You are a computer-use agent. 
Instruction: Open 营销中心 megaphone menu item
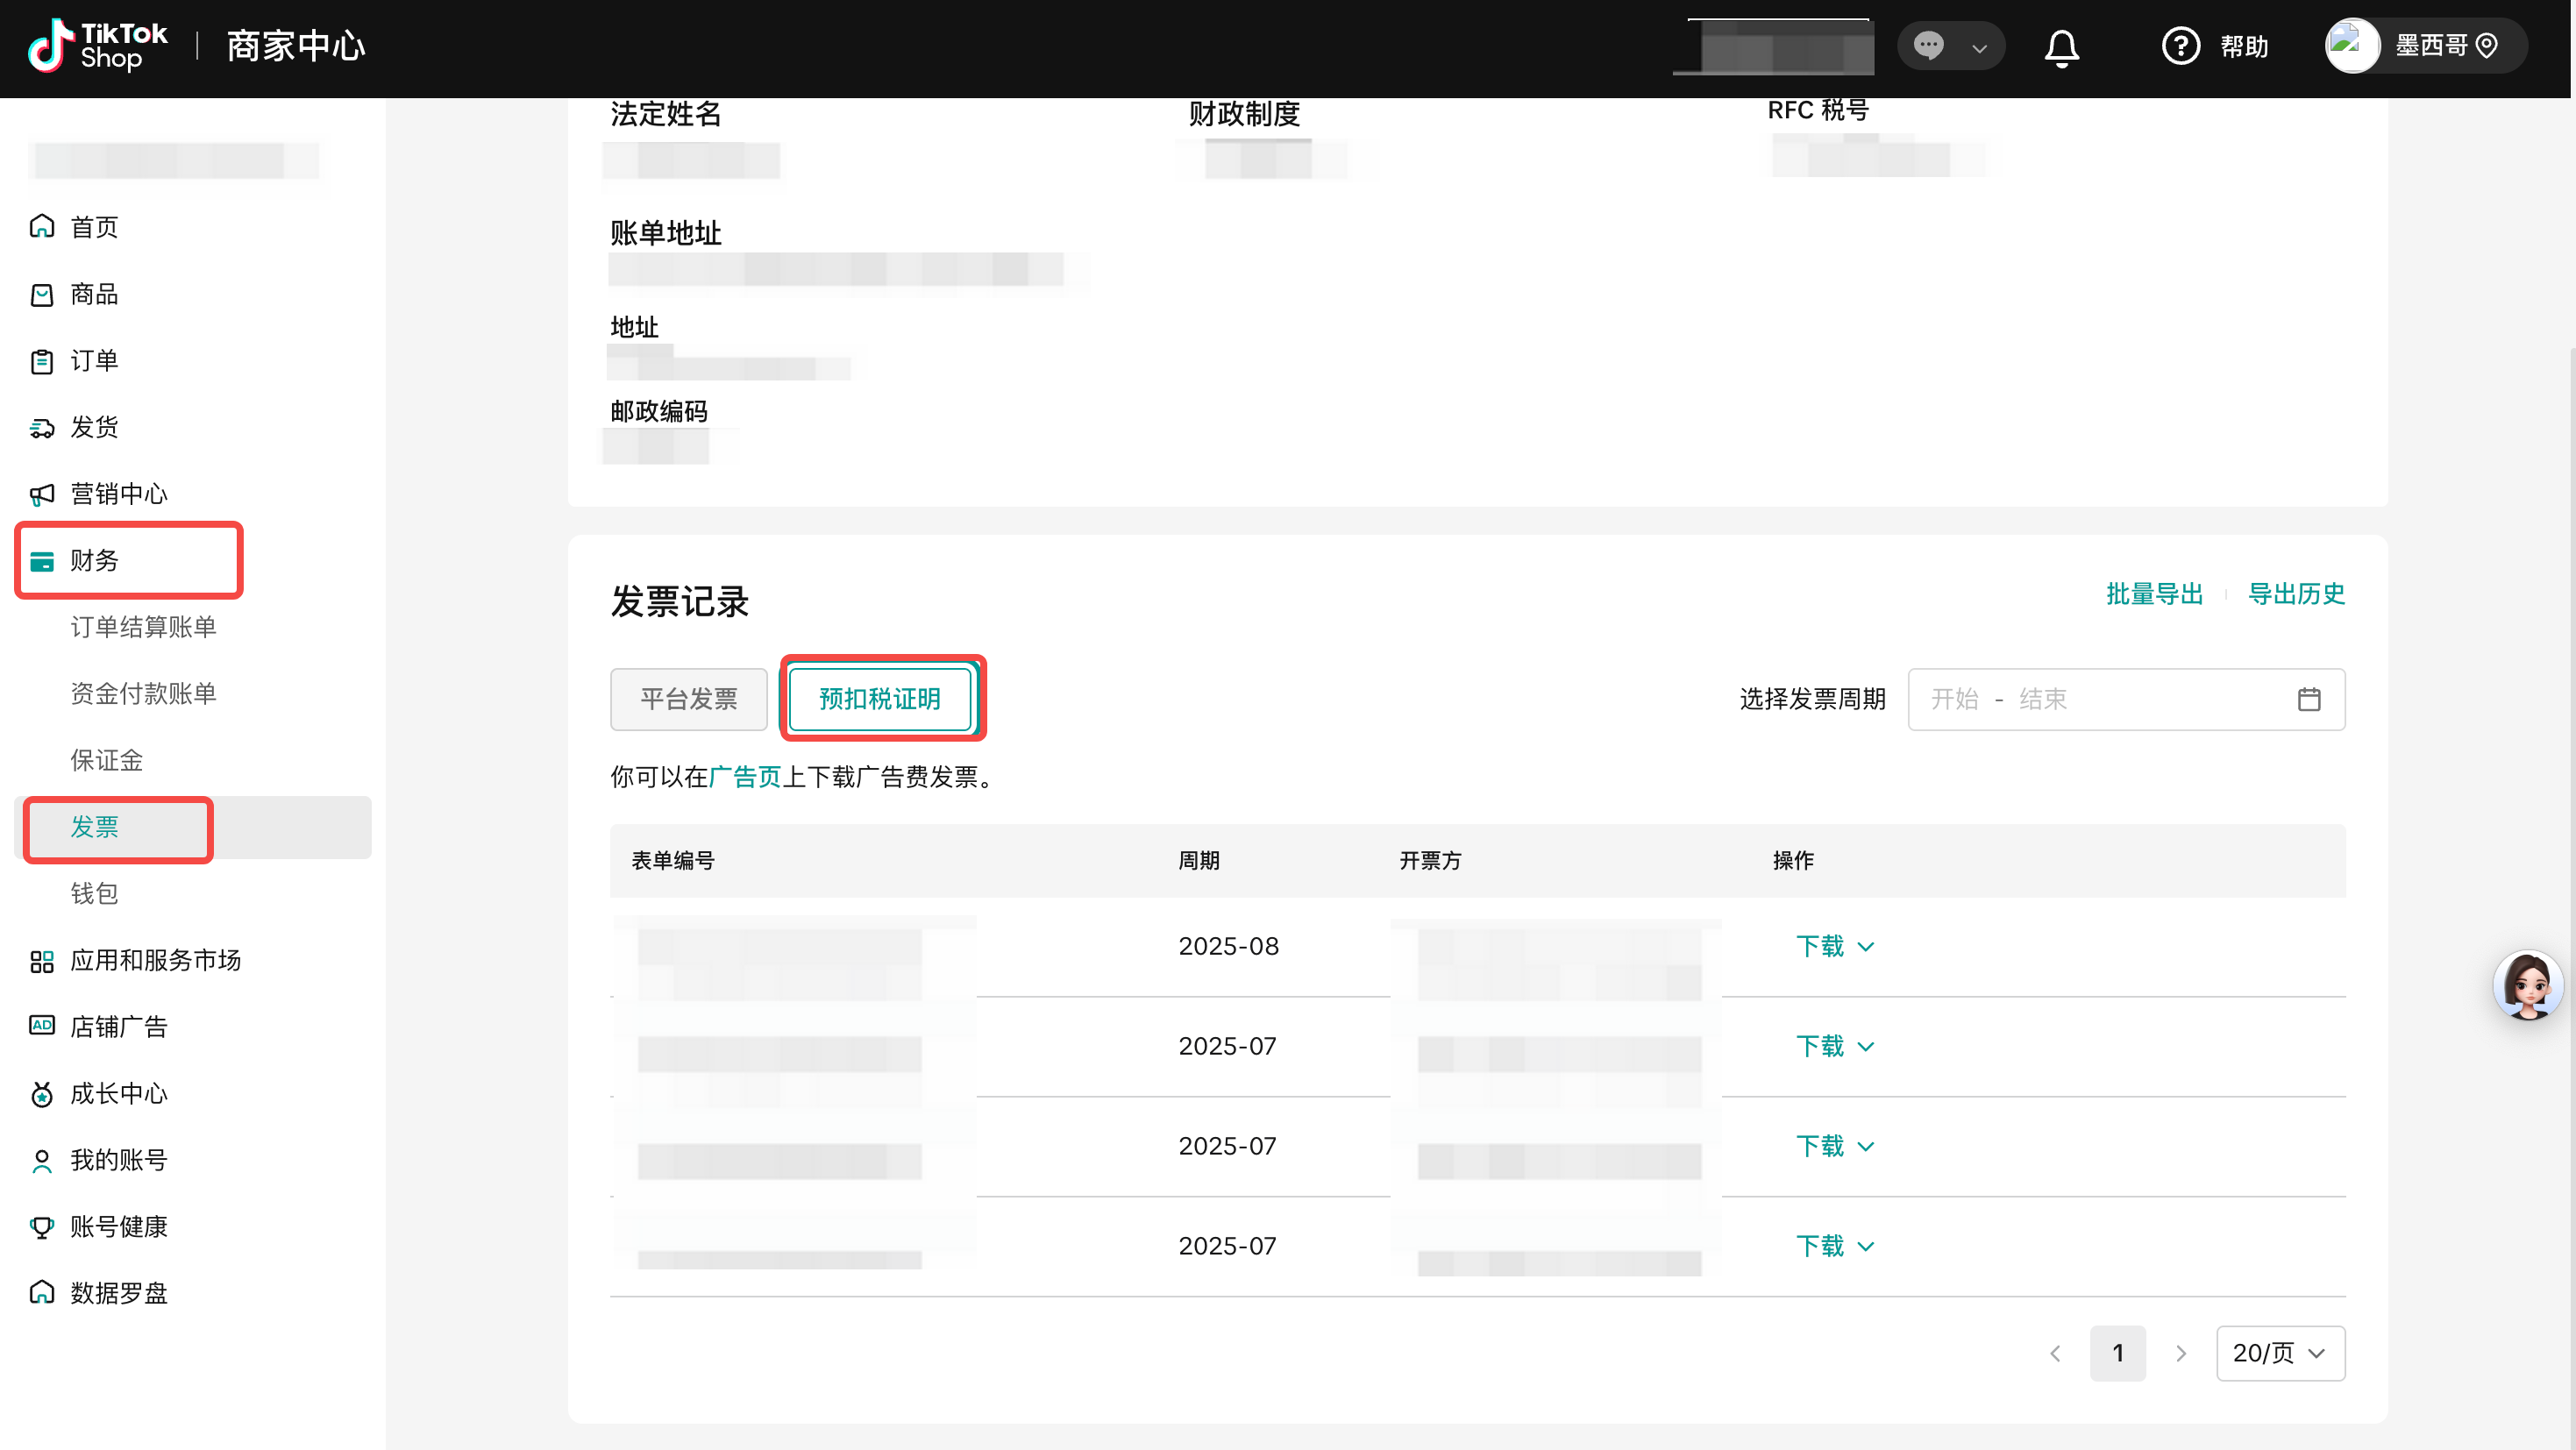[x=118, y=494]
